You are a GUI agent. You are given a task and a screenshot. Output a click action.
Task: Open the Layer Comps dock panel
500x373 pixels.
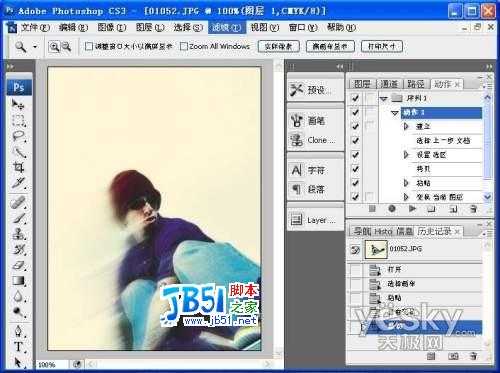[315, 220]
